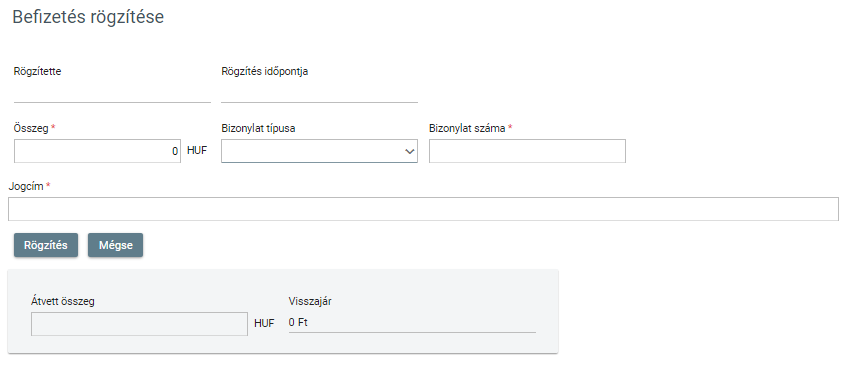Click the Visszajár label text
Screen dimensions: 848x367
(x=310, y=302)
